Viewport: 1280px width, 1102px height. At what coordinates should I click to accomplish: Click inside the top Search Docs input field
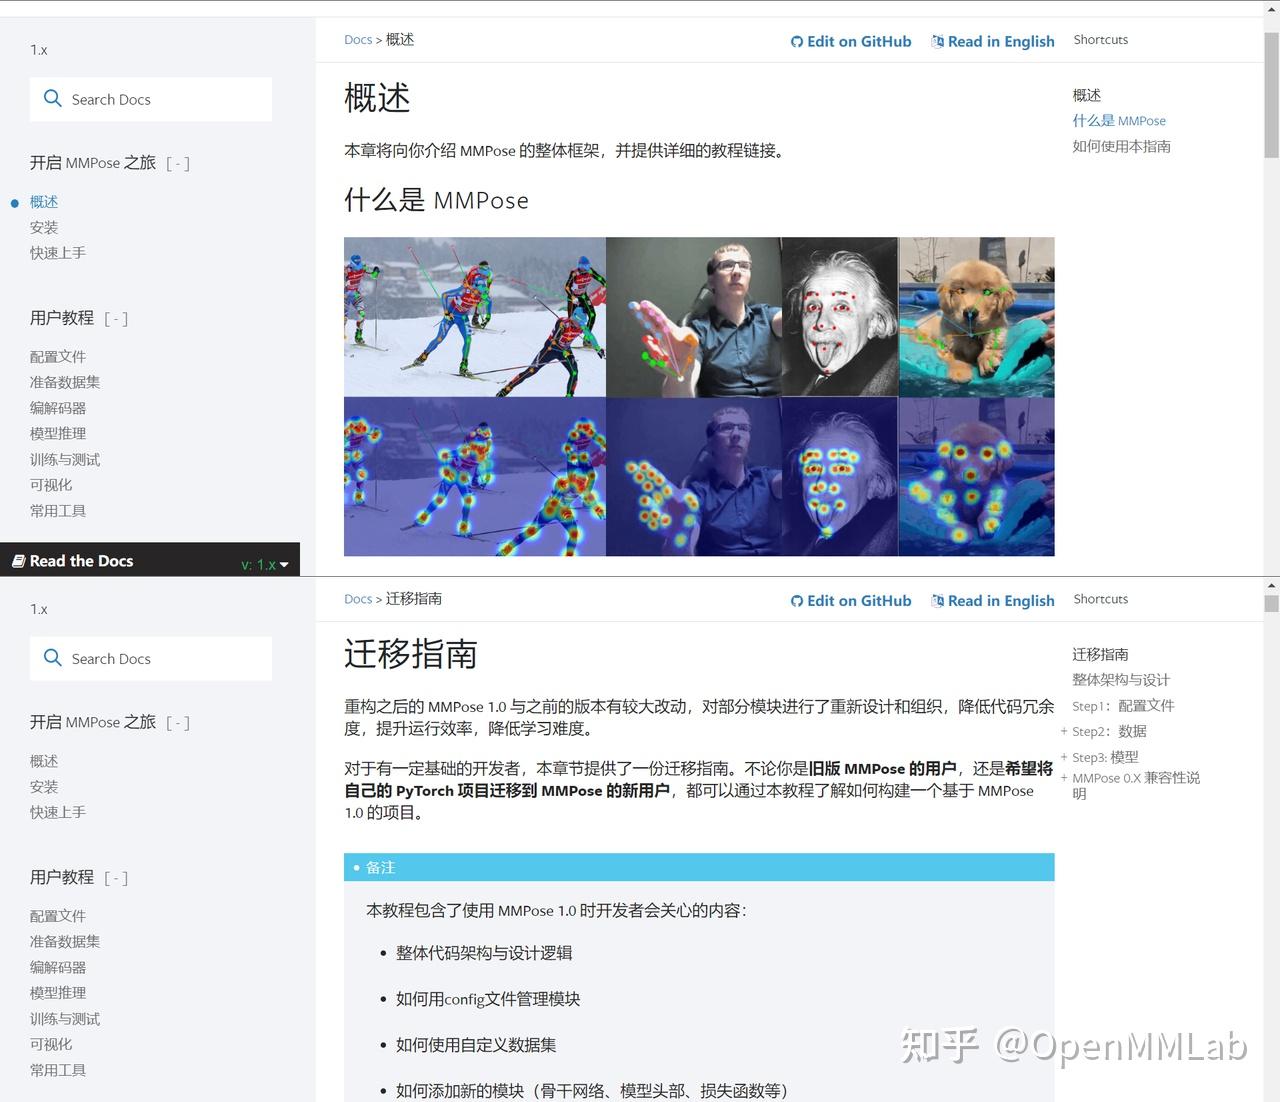150,99
